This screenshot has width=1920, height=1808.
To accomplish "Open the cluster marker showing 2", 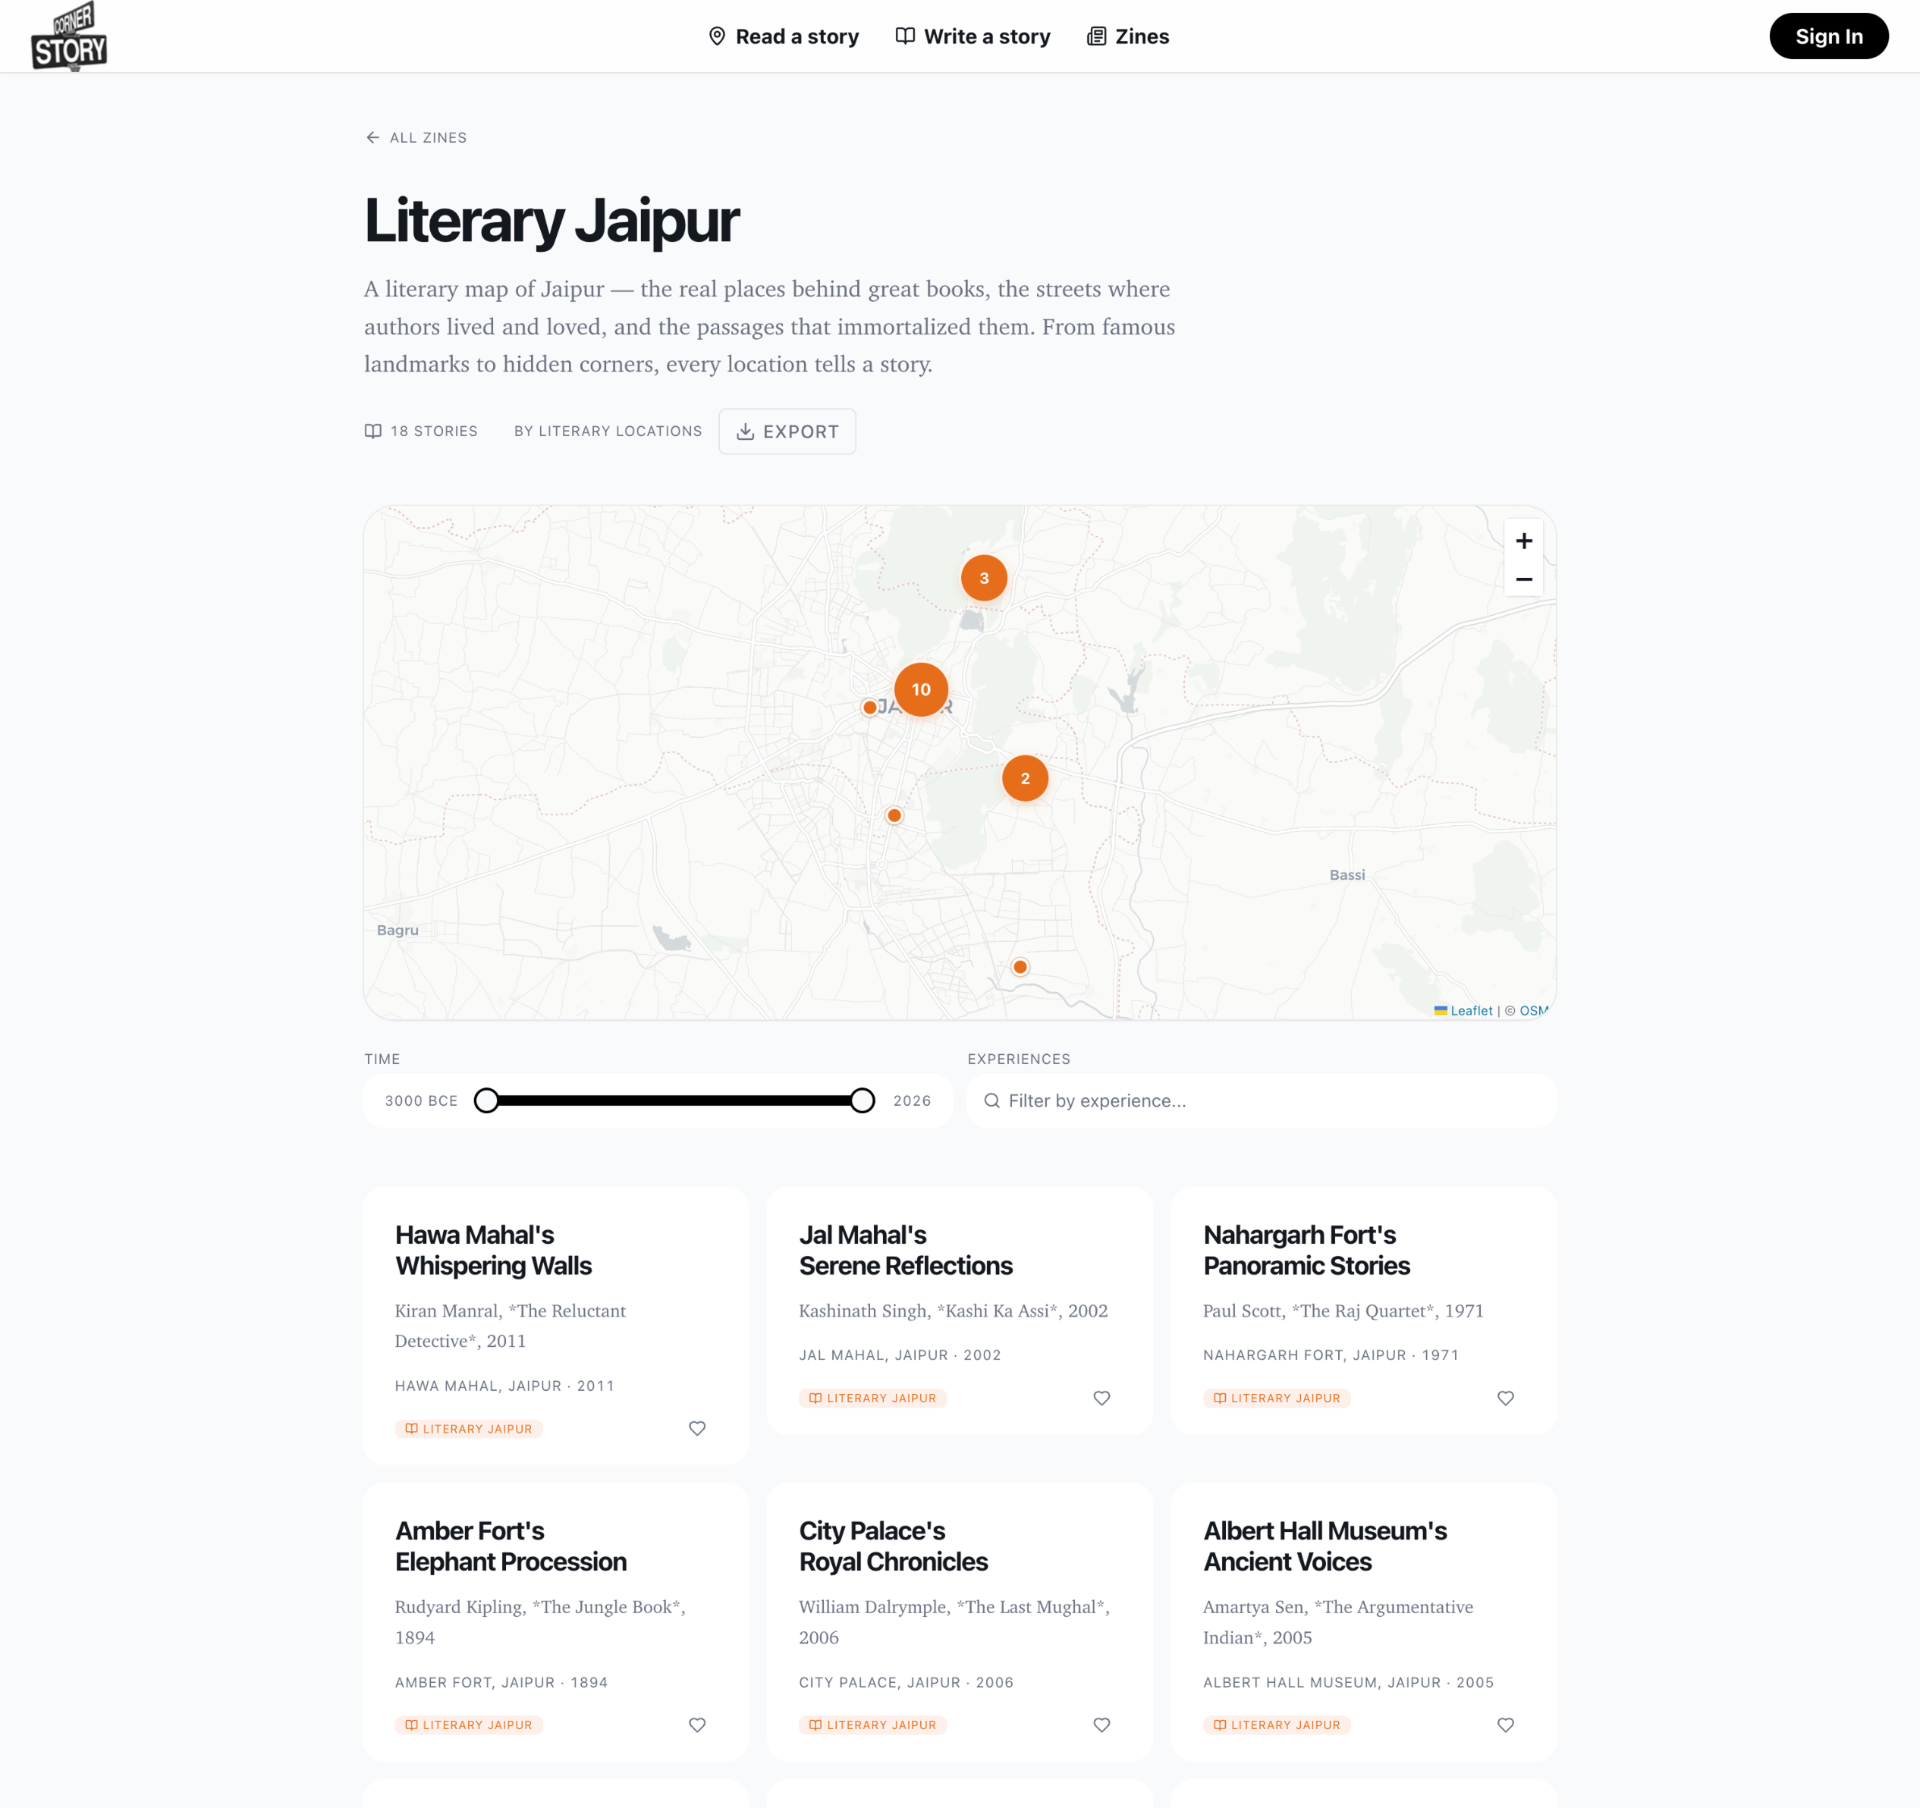I will [x=1025, y=778].
